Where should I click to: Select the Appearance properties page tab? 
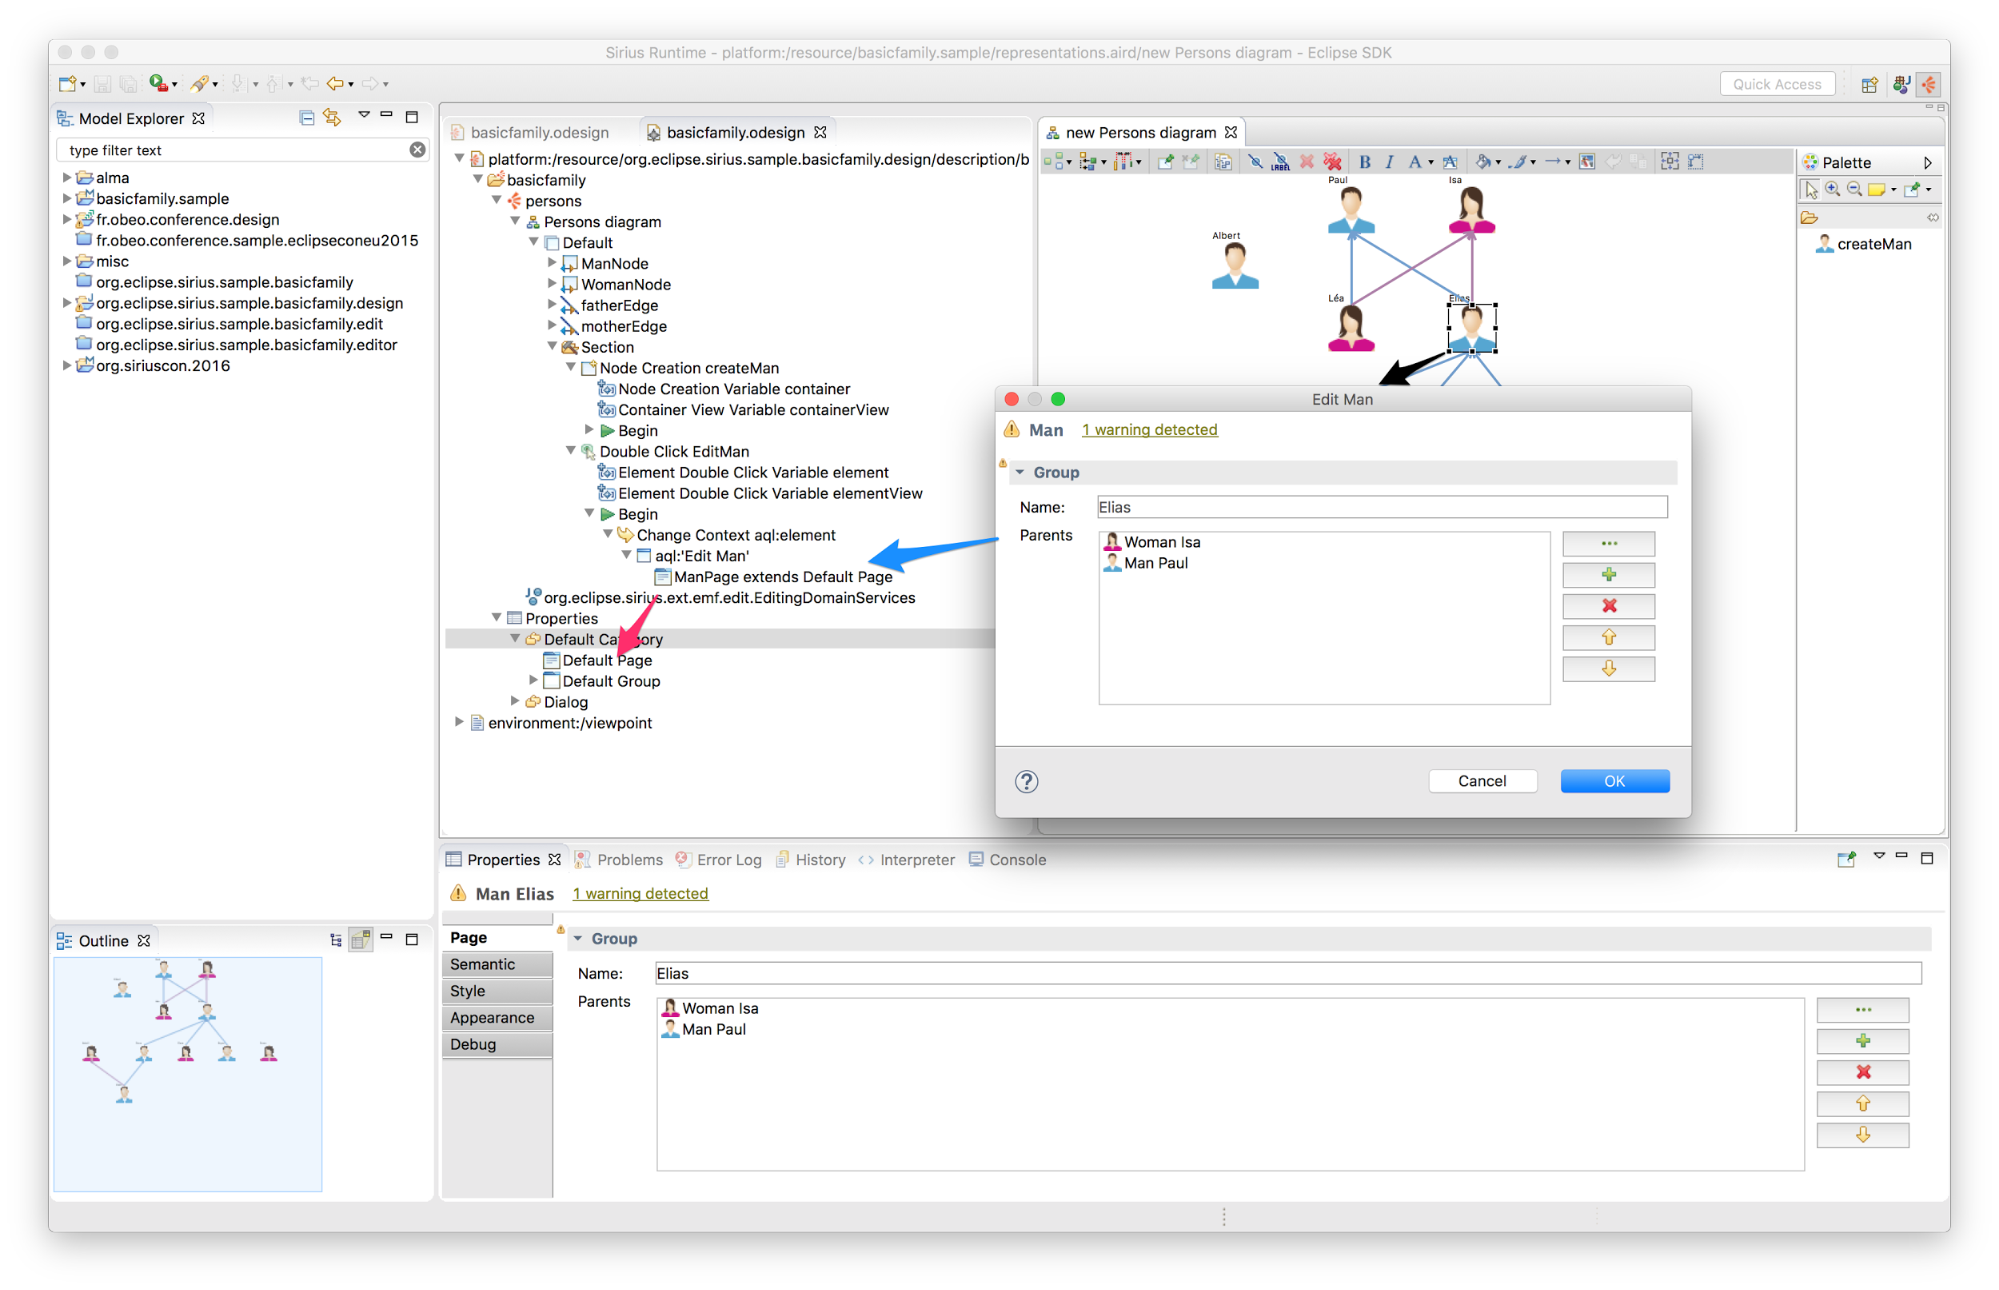click(497, 1018)
